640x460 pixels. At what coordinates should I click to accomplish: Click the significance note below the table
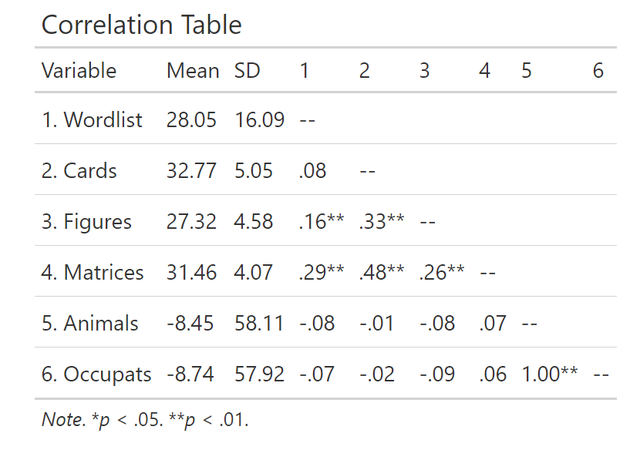[145, 420]
